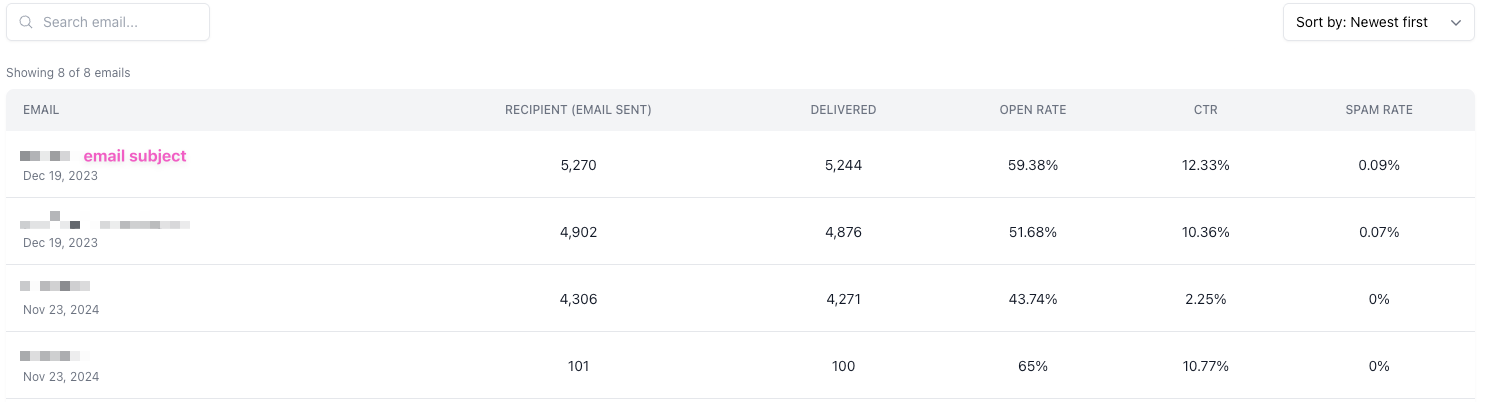Click the 5,270 recipients sent value
This screenshot has width=1488, height=402.
pyautogui.click(x=578, y=165)
